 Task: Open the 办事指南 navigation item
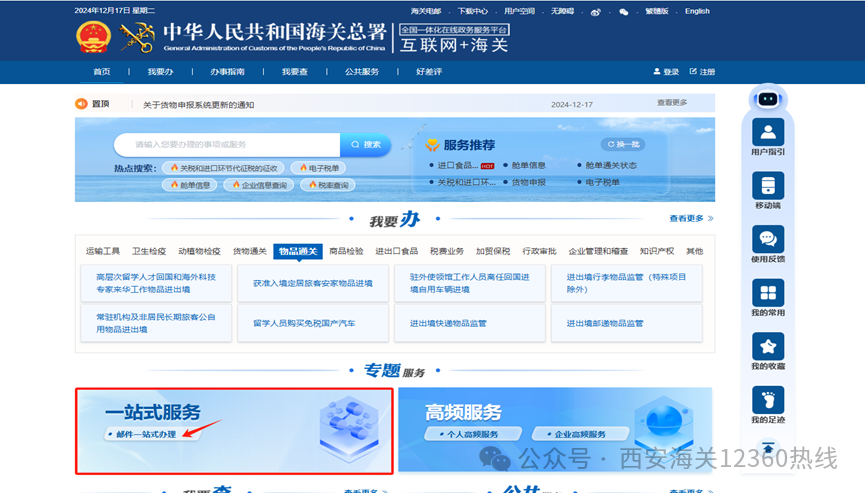[x=227, y=72]
